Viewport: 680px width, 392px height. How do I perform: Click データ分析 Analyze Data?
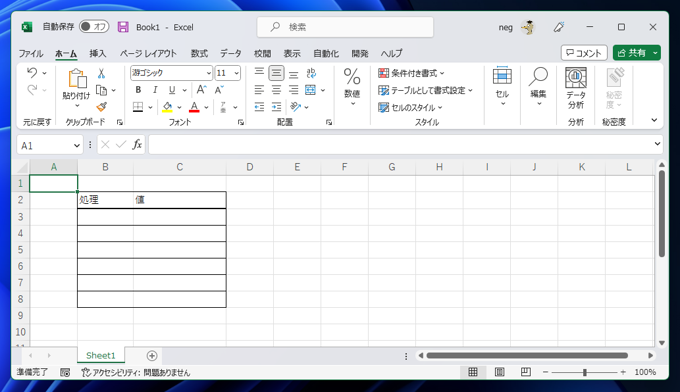(576, 88)
